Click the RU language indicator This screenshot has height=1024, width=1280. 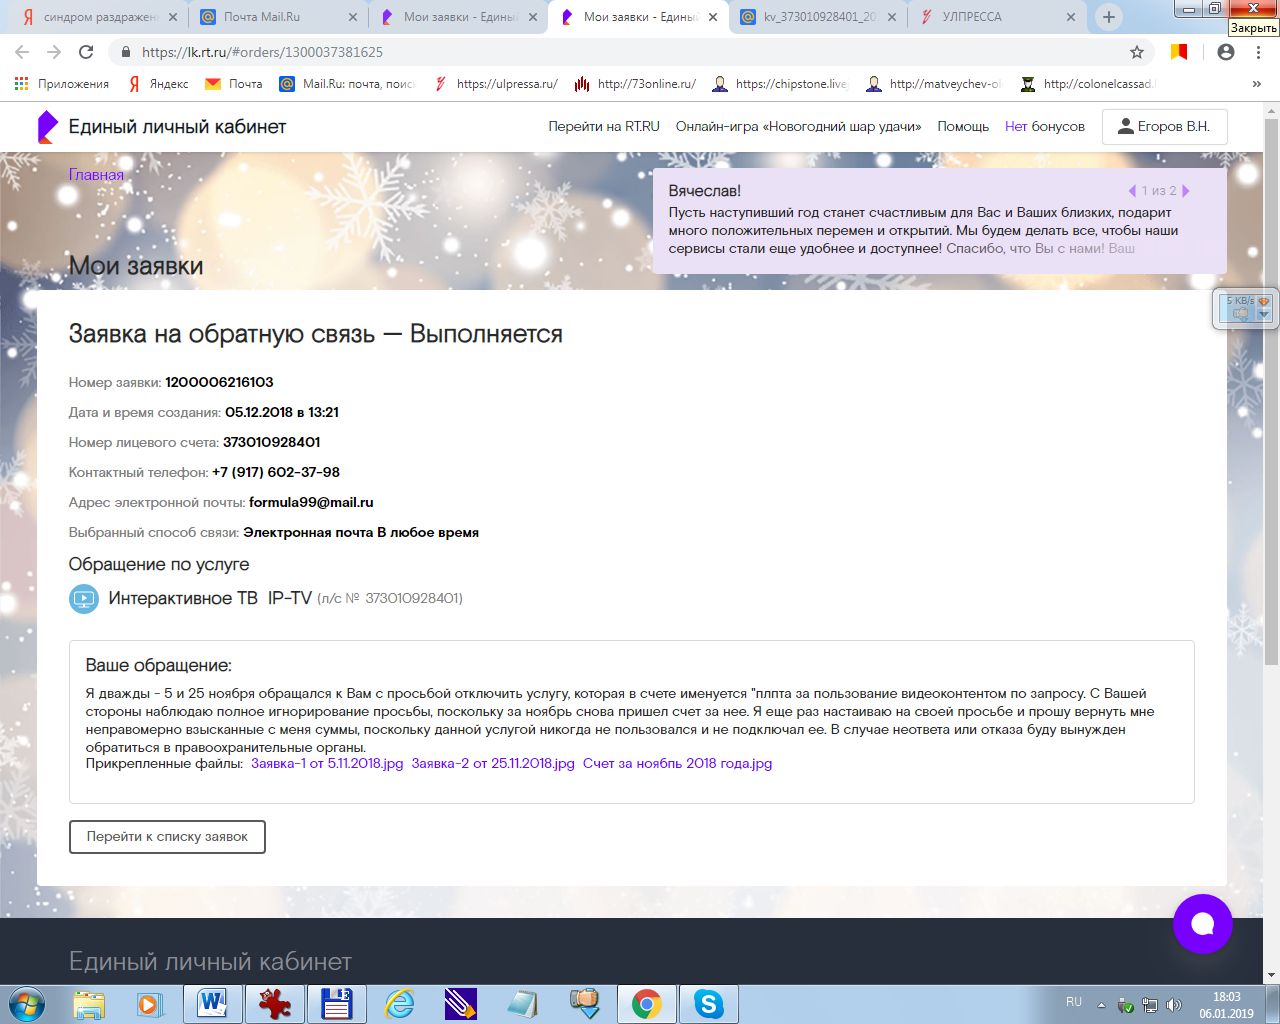[x=1074, y=1002]
